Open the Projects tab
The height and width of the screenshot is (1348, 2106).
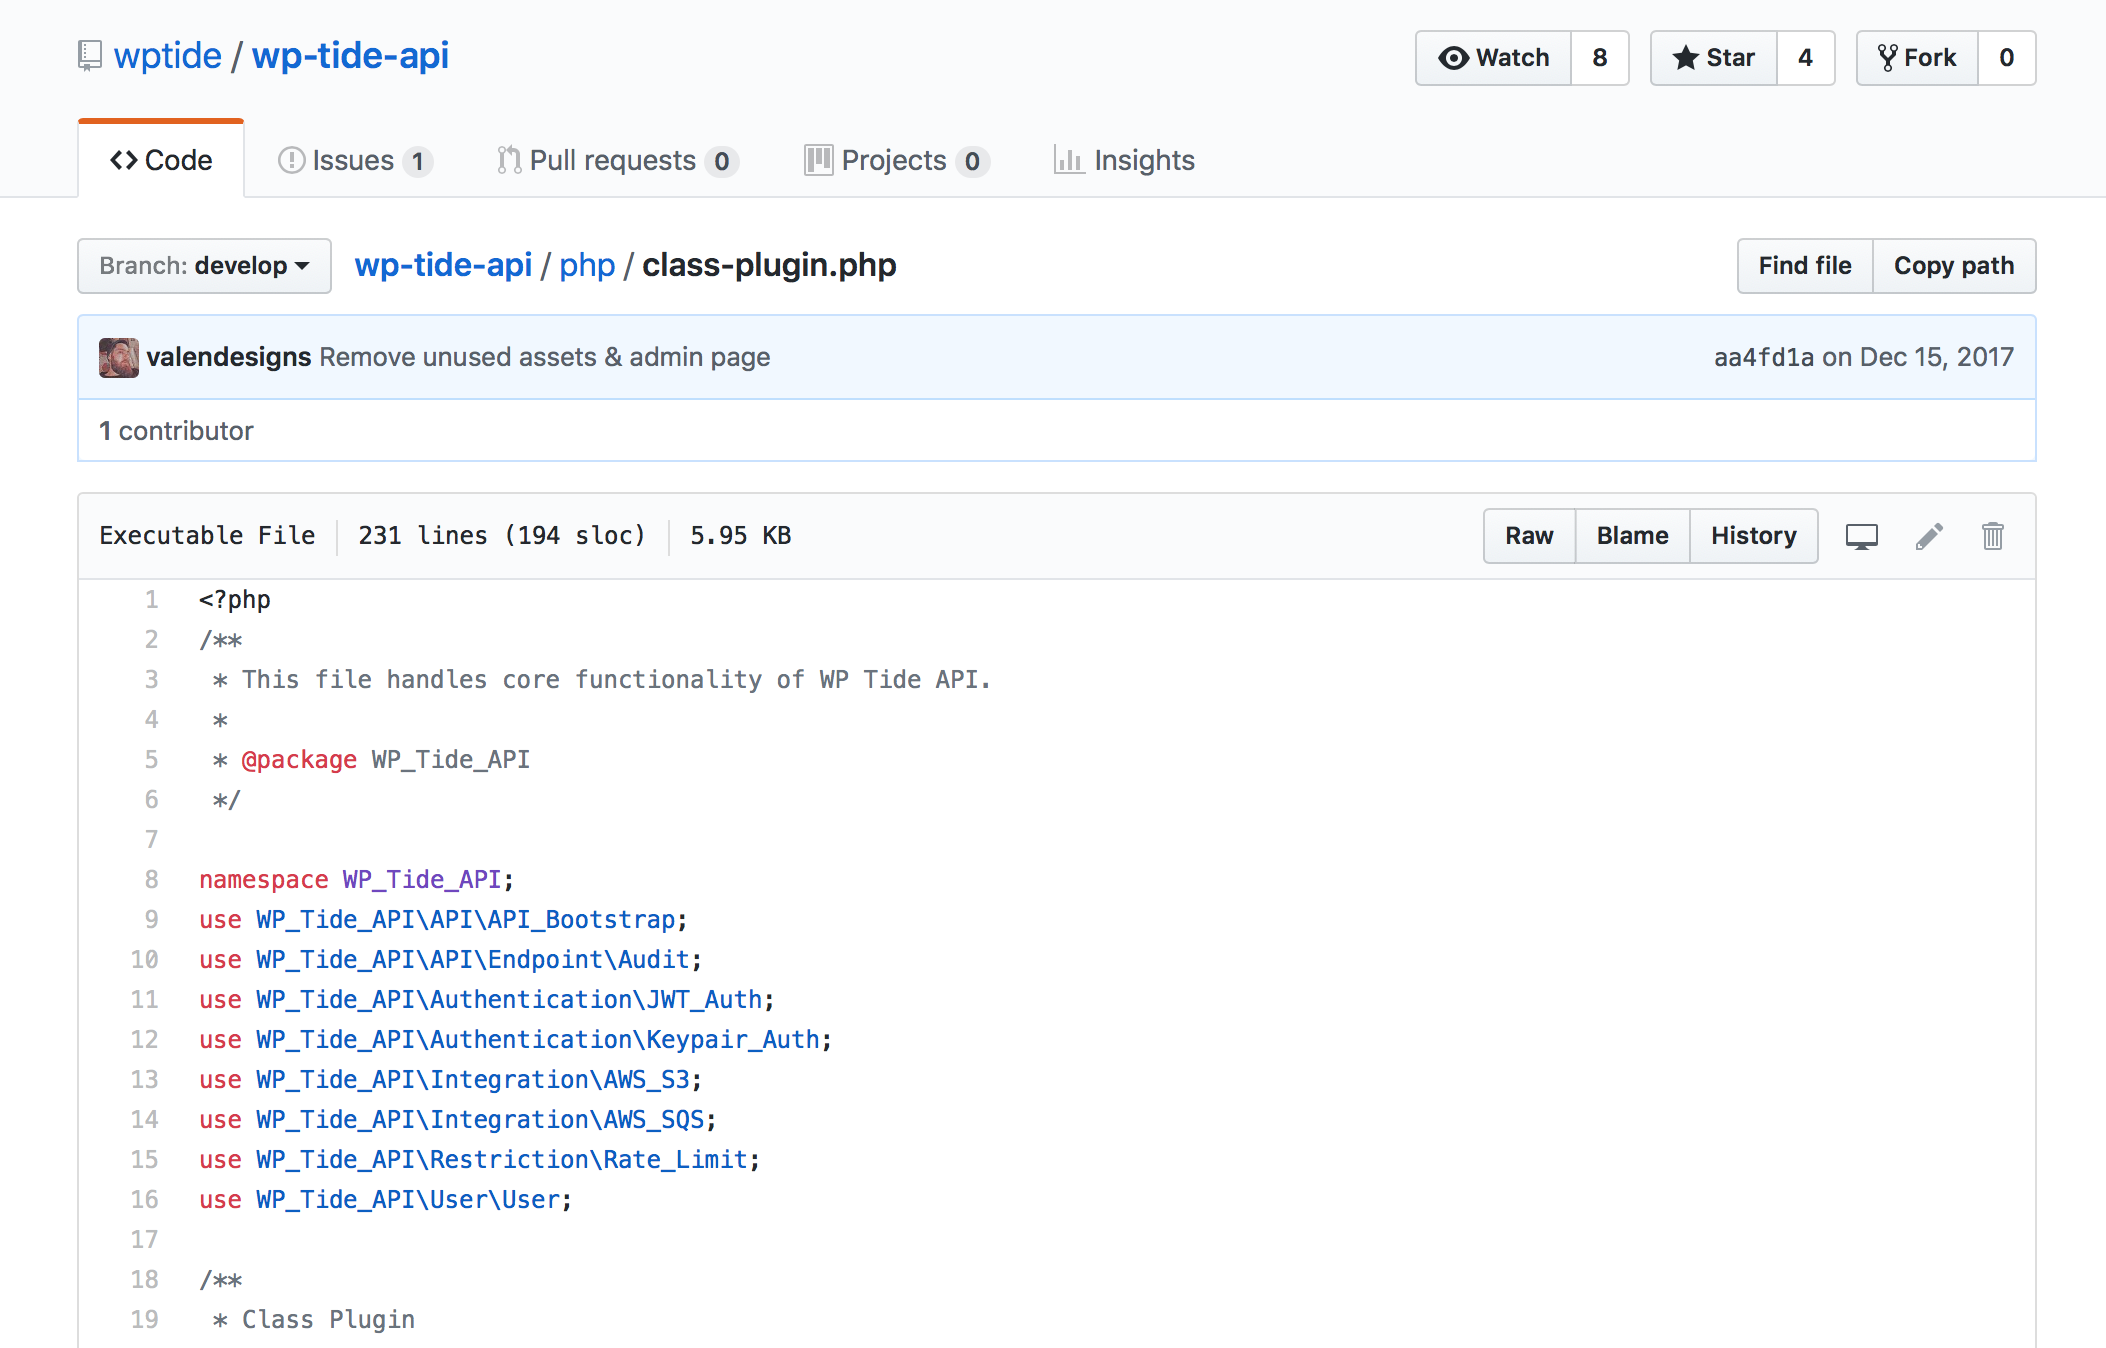(895, 160)
